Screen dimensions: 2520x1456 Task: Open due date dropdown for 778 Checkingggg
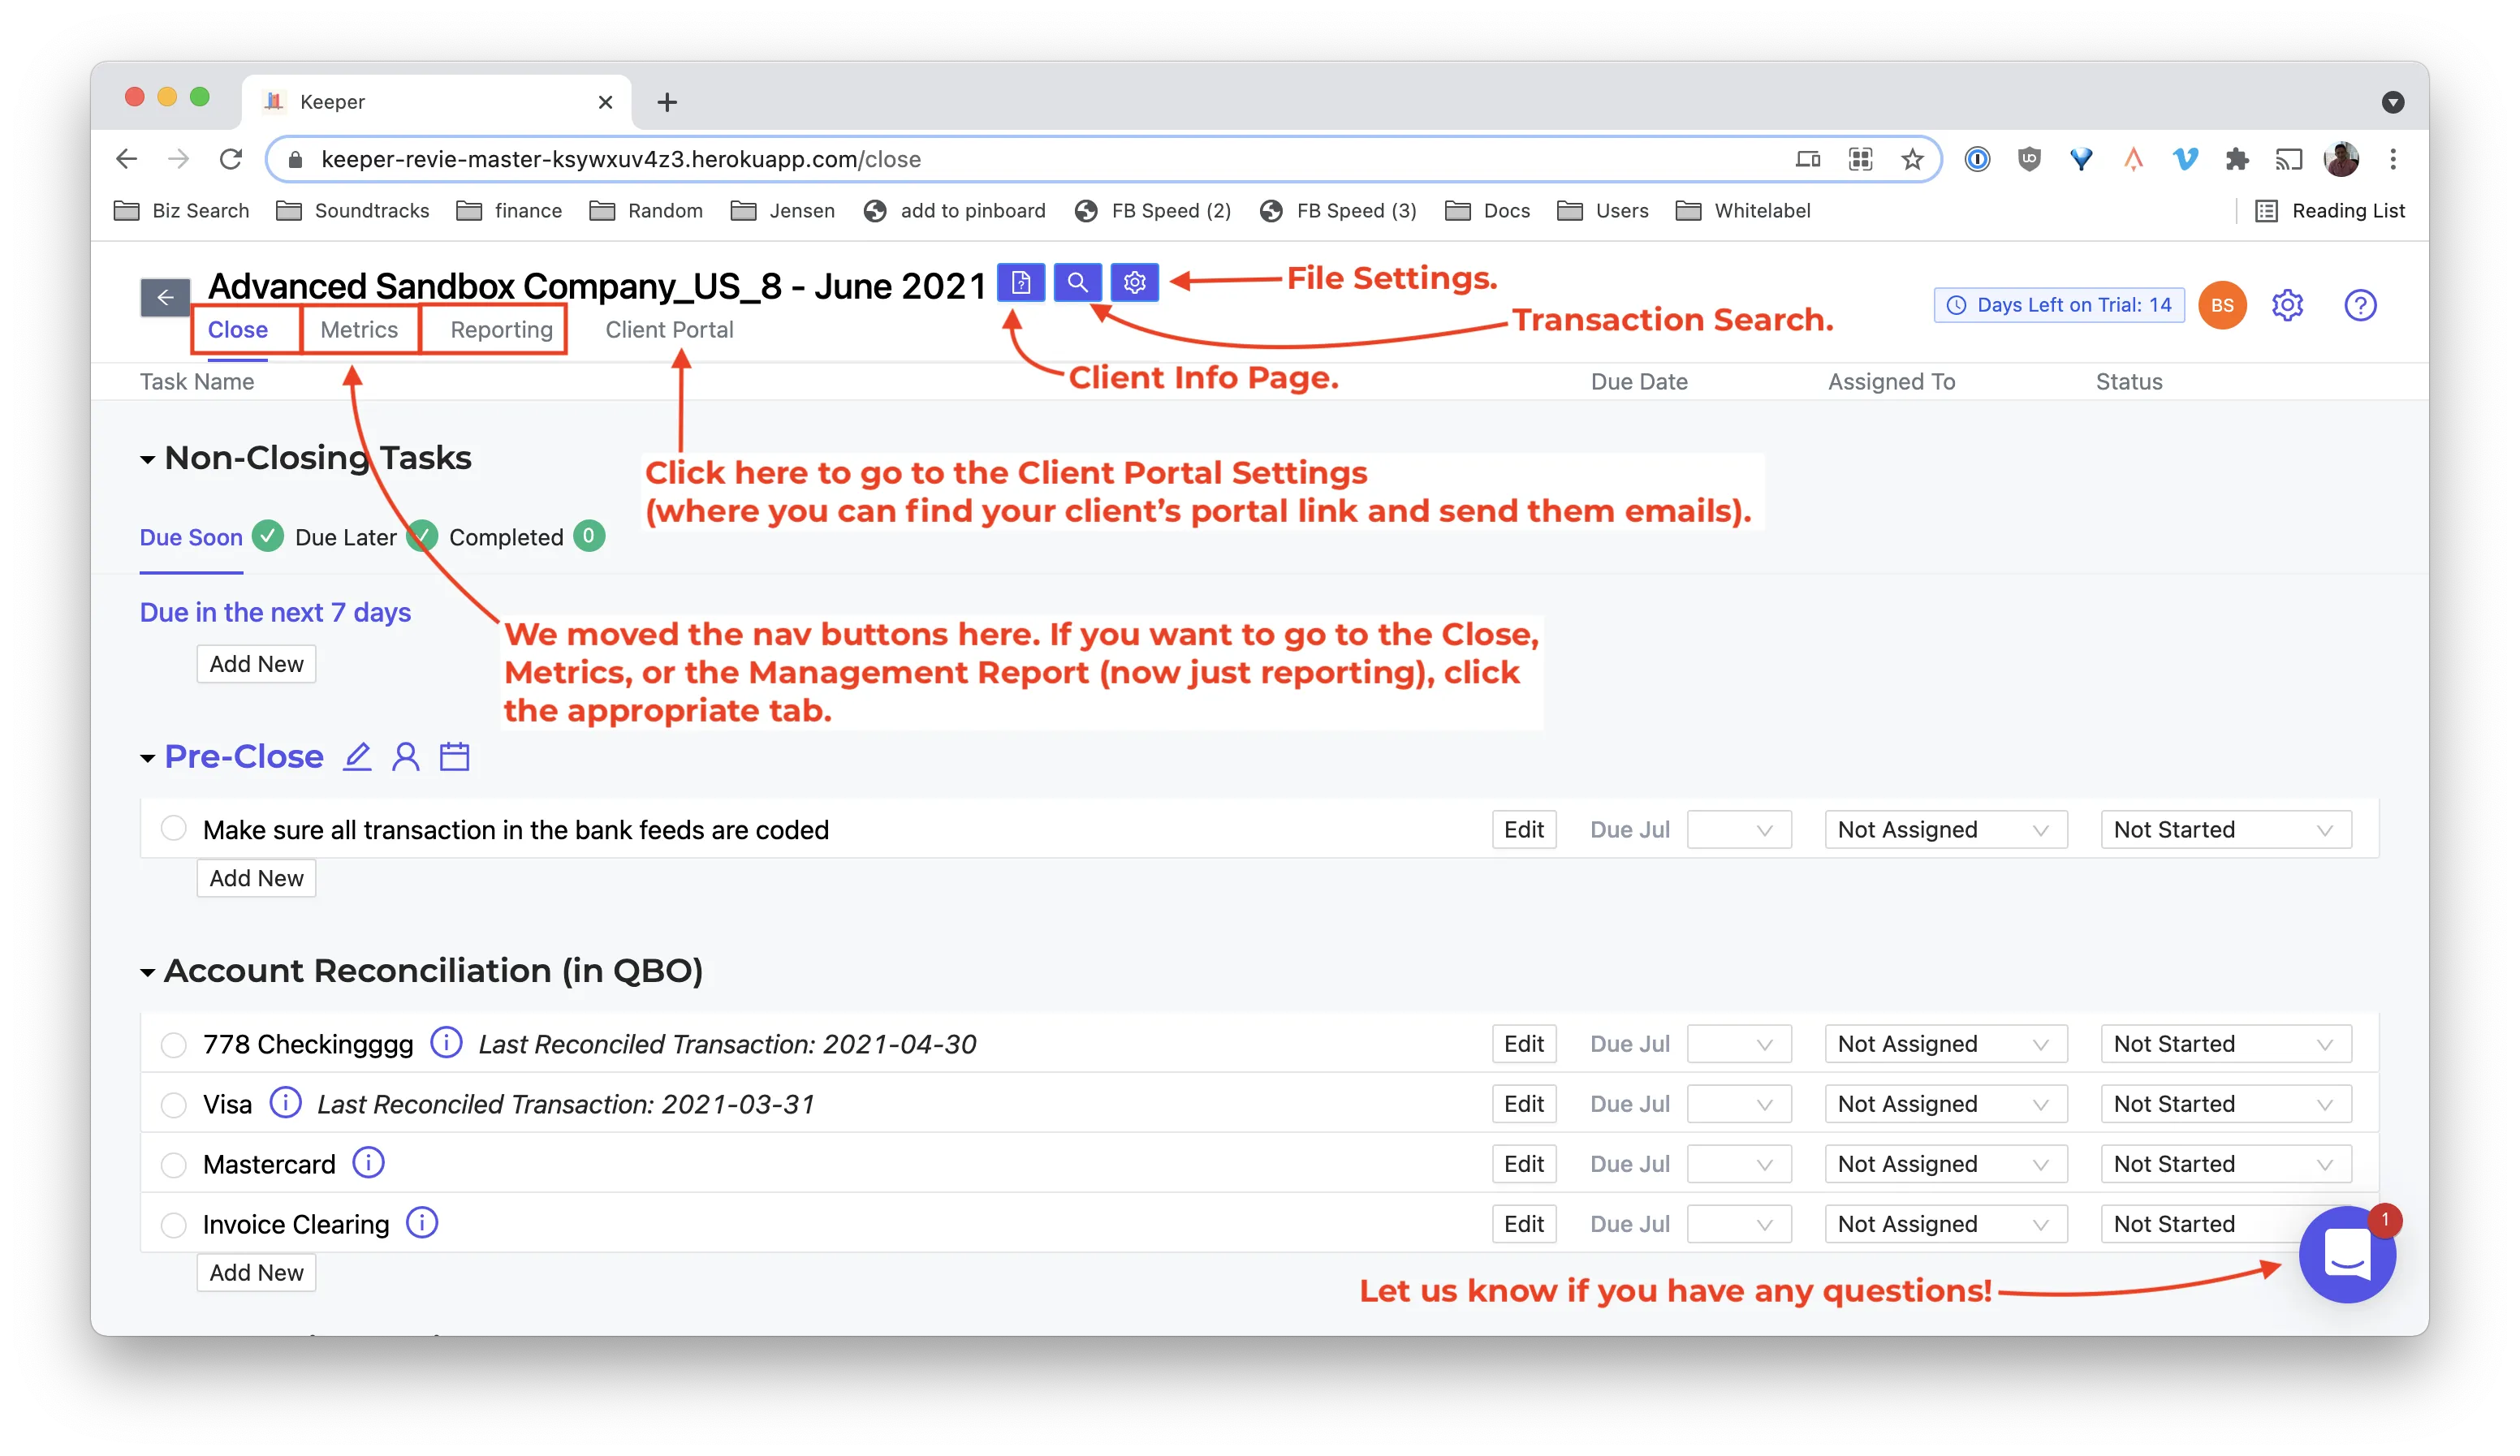point(1739,1044)
